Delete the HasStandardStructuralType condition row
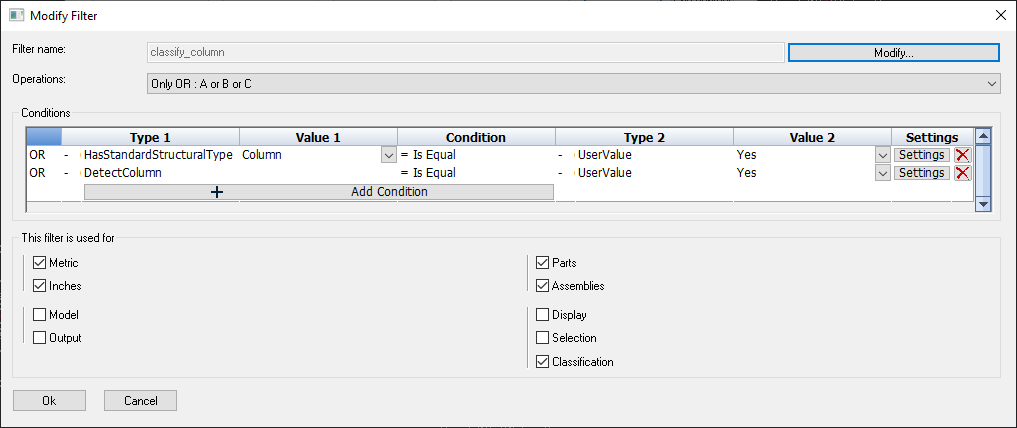 pos(962,155)
